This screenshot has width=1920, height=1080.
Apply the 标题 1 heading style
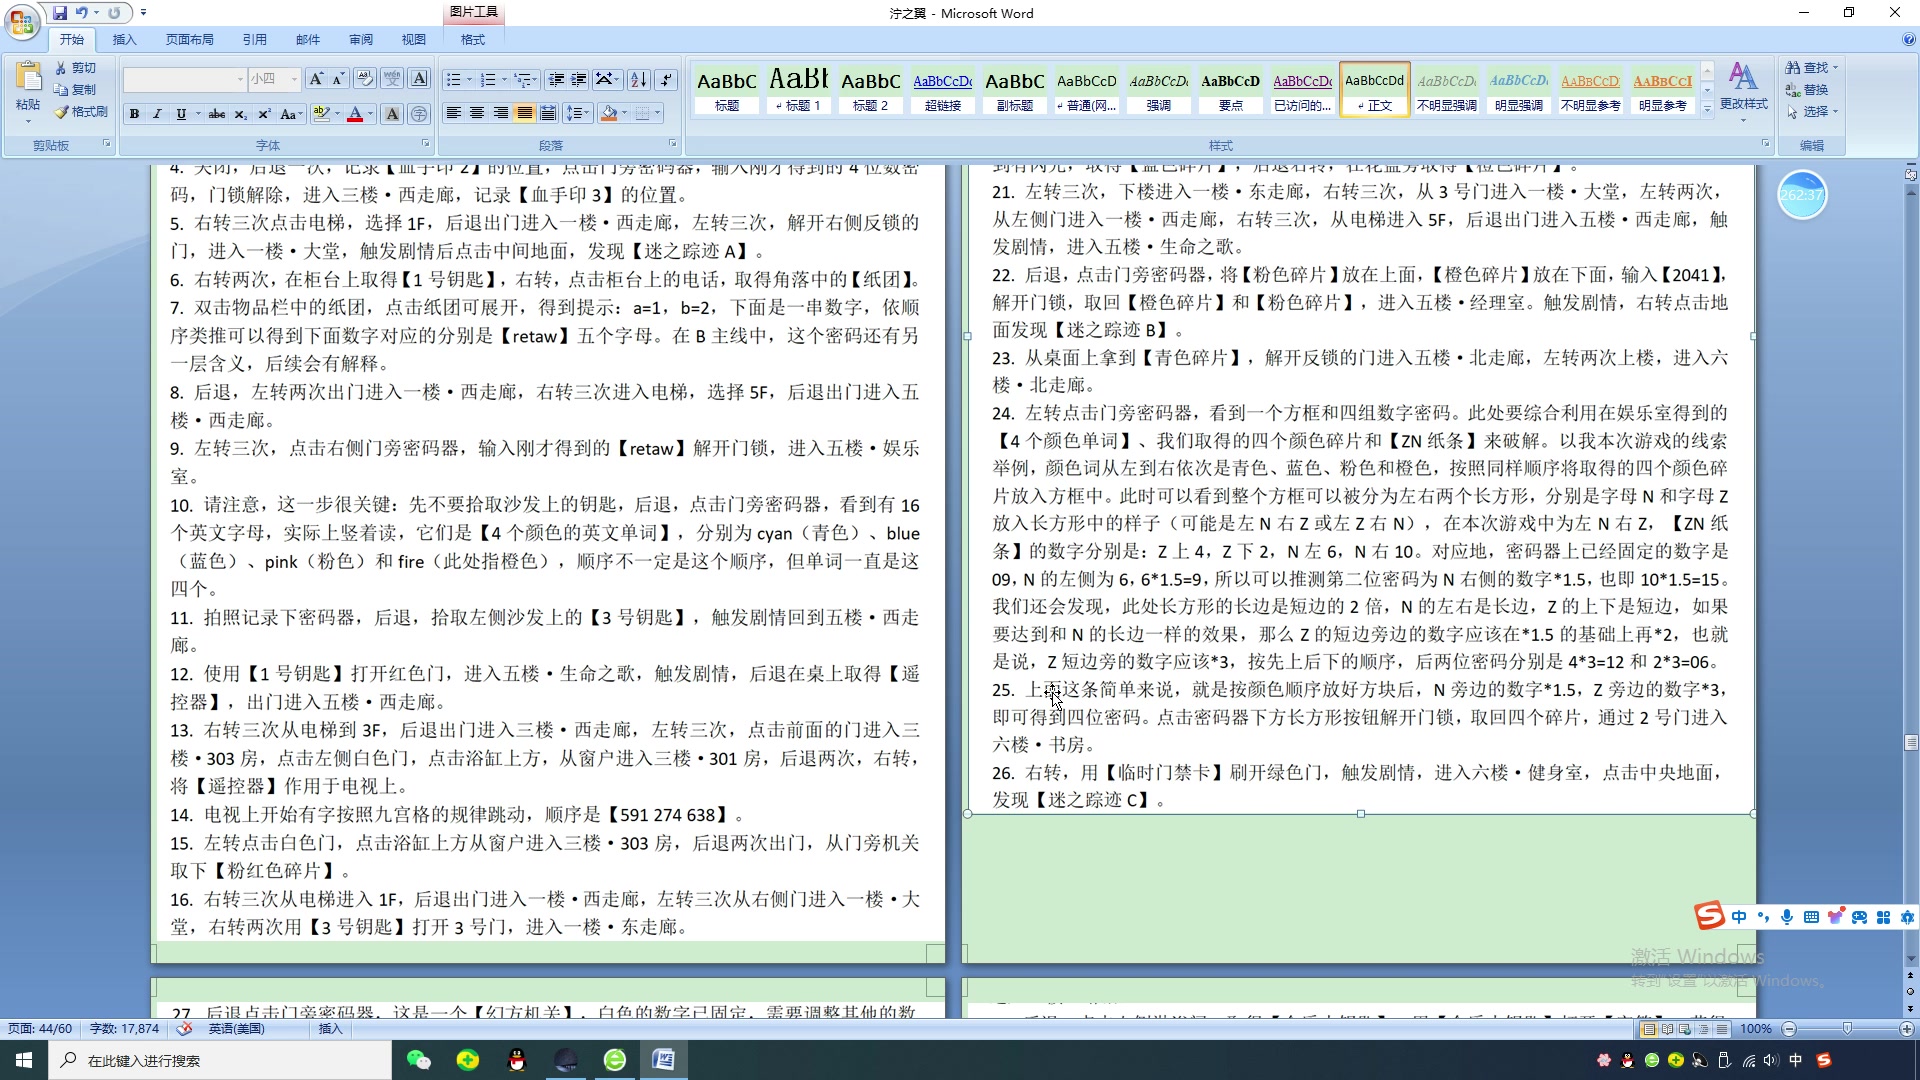tap(799, 89)
